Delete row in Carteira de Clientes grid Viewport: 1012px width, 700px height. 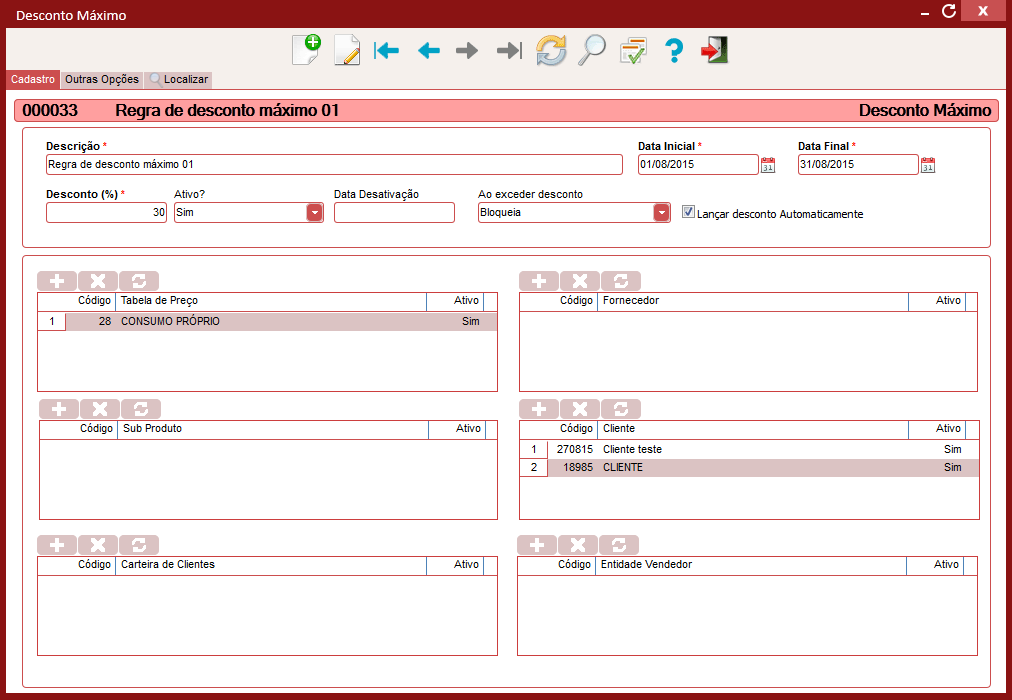click(x=98, y=545)
